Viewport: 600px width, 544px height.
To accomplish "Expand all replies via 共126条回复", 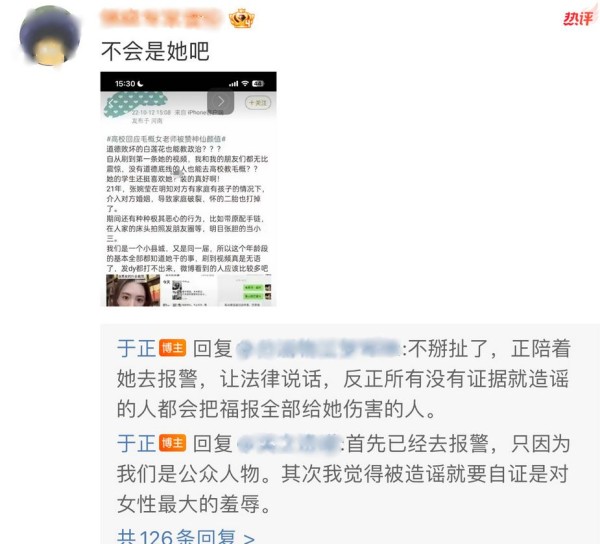I will (186, 536).
